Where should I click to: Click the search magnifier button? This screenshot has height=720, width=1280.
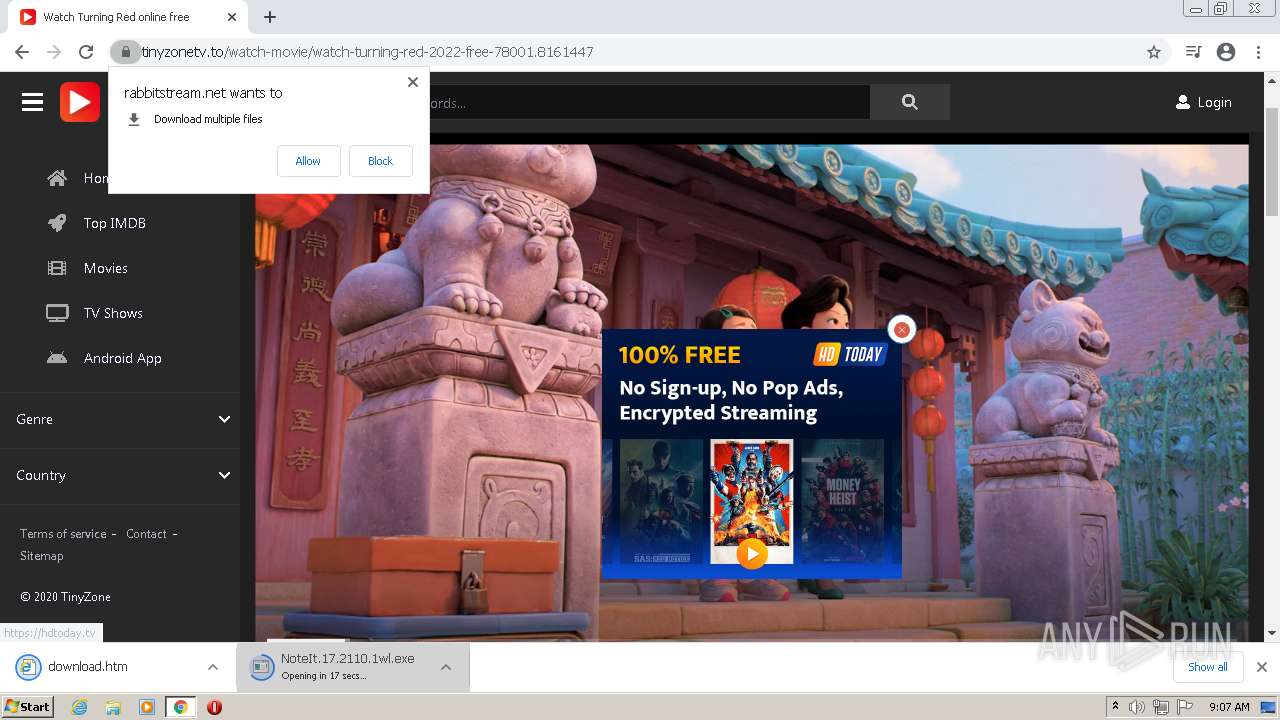[x=909, y=102]
